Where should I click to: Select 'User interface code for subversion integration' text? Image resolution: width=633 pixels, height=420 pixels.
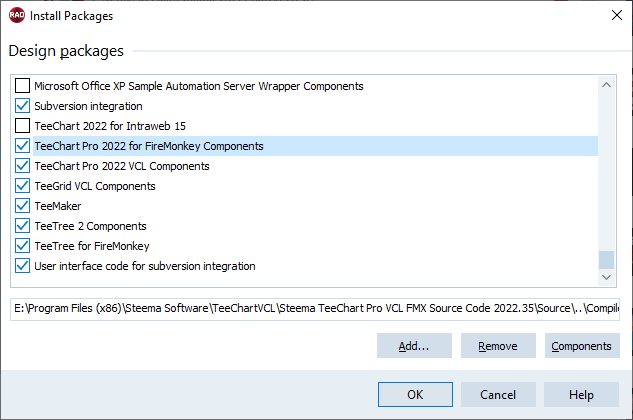(145, 266)
